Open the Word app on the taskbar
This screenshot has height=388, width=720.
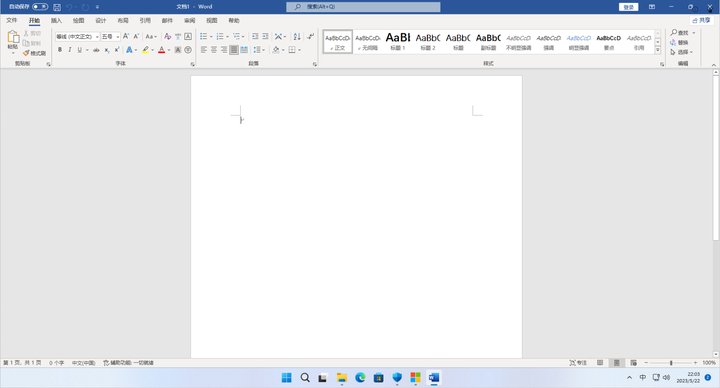tap(434, 377)
